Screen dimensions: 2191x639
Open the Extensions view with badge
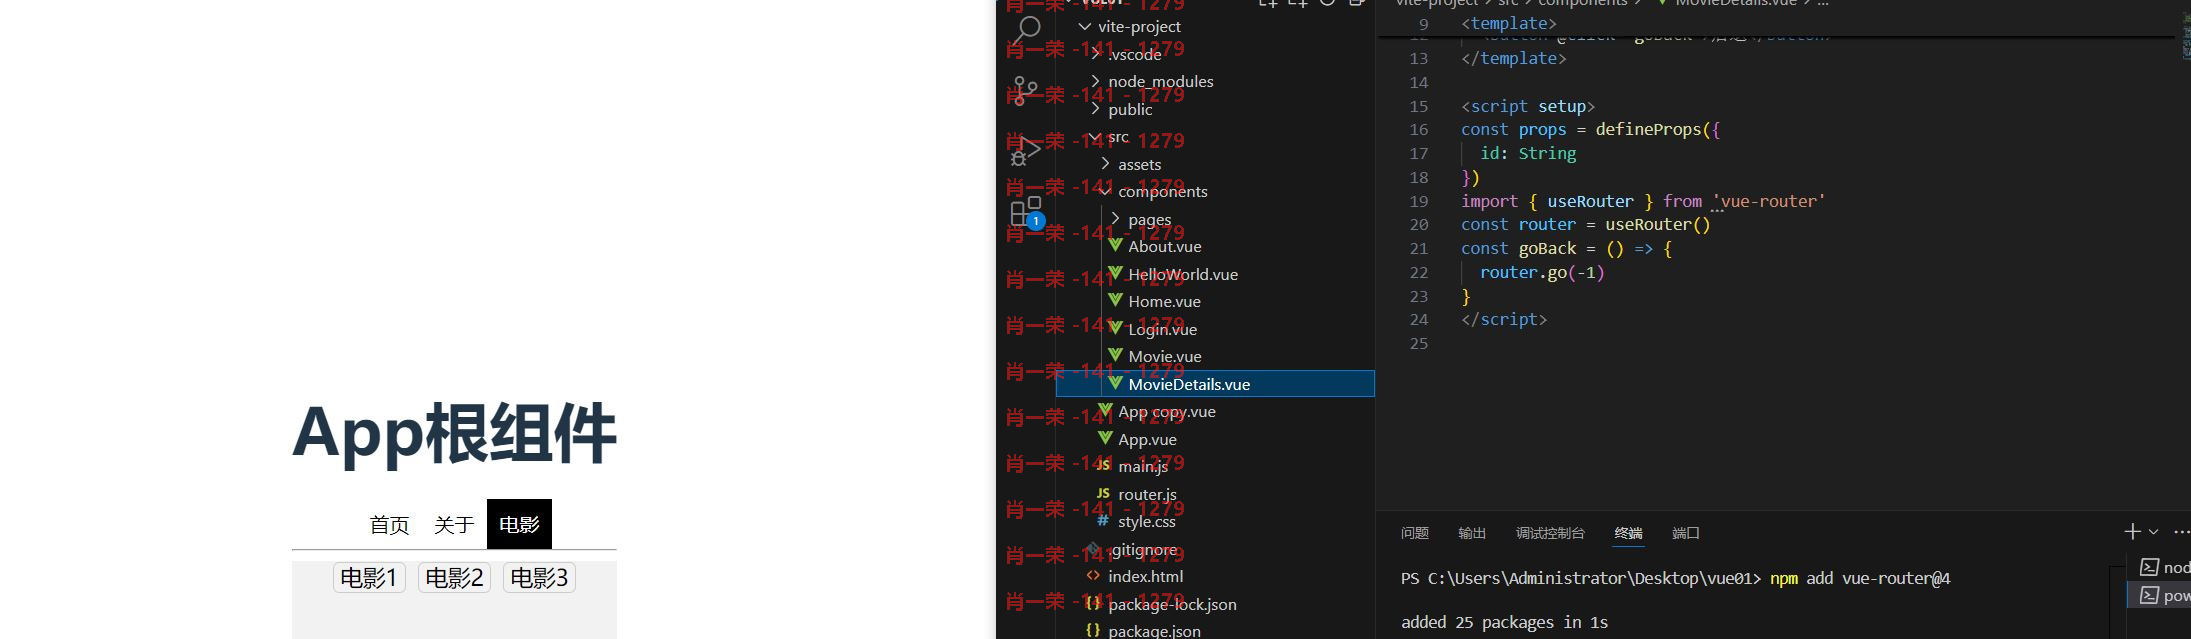pos(1026,212)
